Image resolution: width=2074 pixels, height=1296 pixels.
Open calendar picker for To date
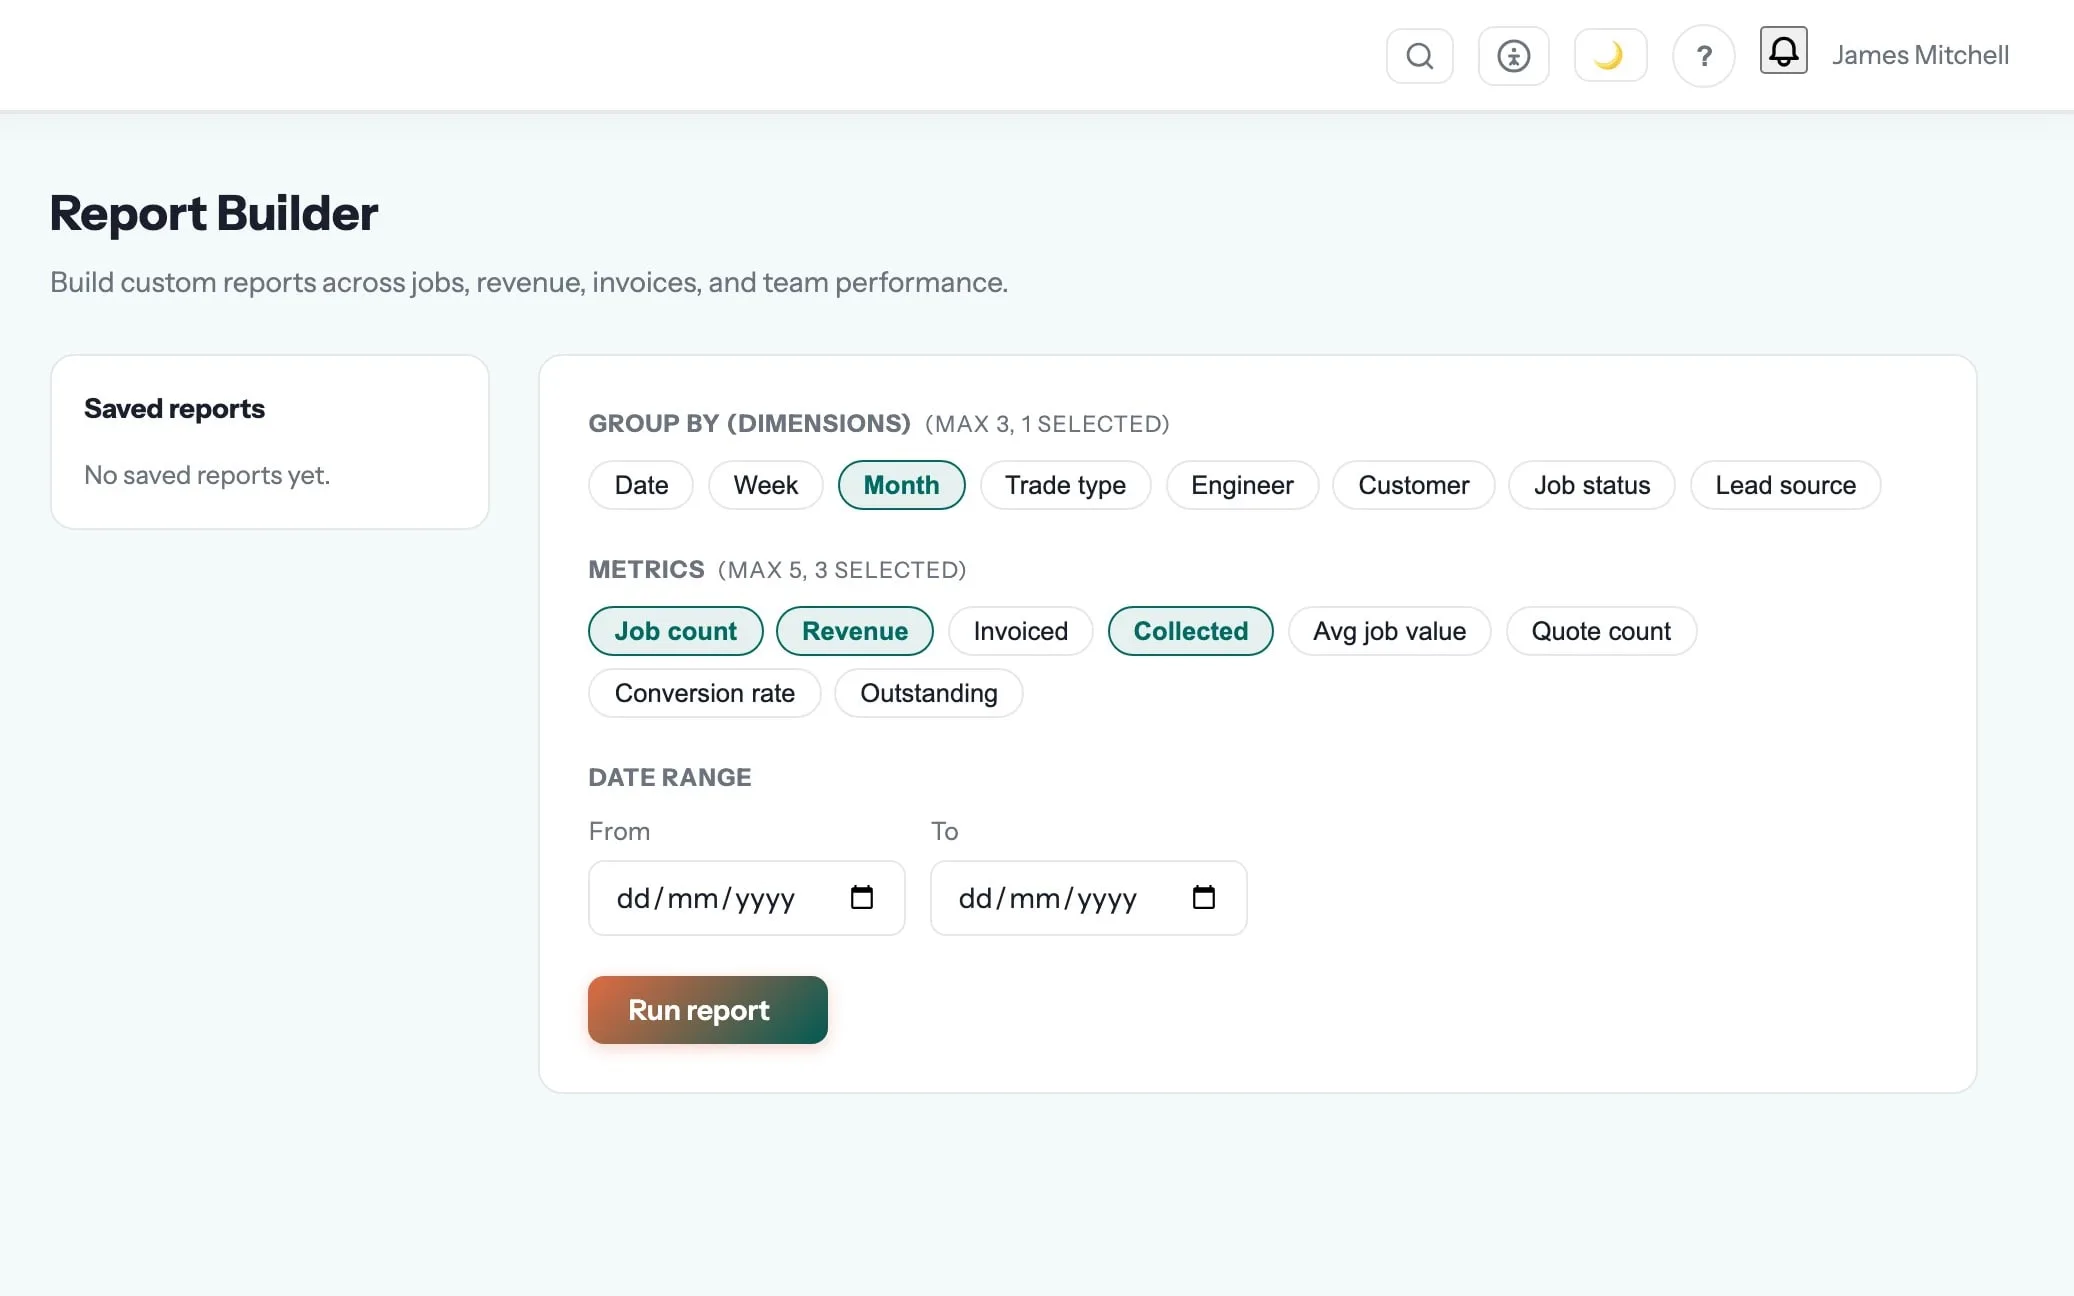pos(1203,898)
